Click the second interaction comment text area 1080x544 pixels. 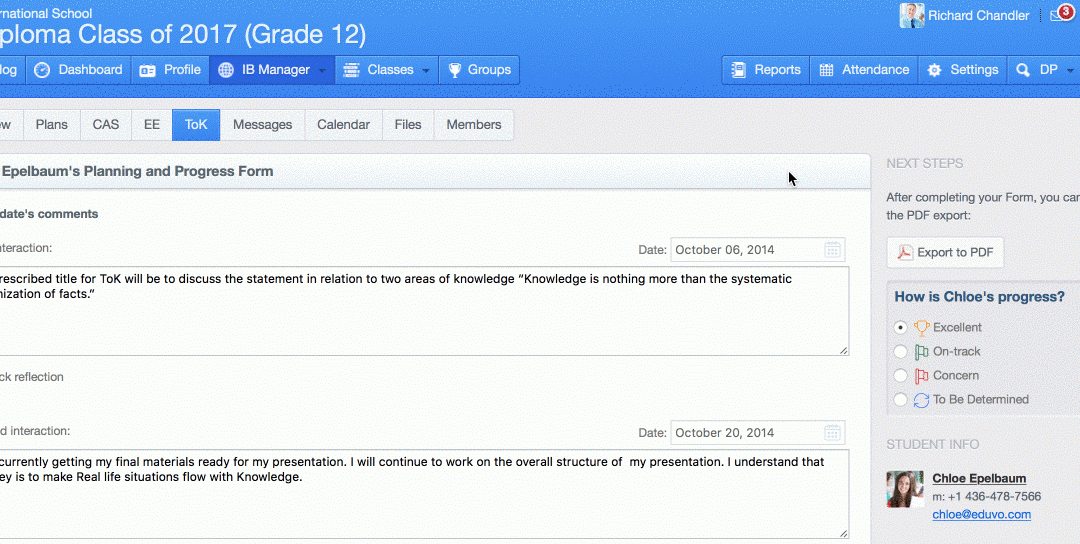coord(424,494)
